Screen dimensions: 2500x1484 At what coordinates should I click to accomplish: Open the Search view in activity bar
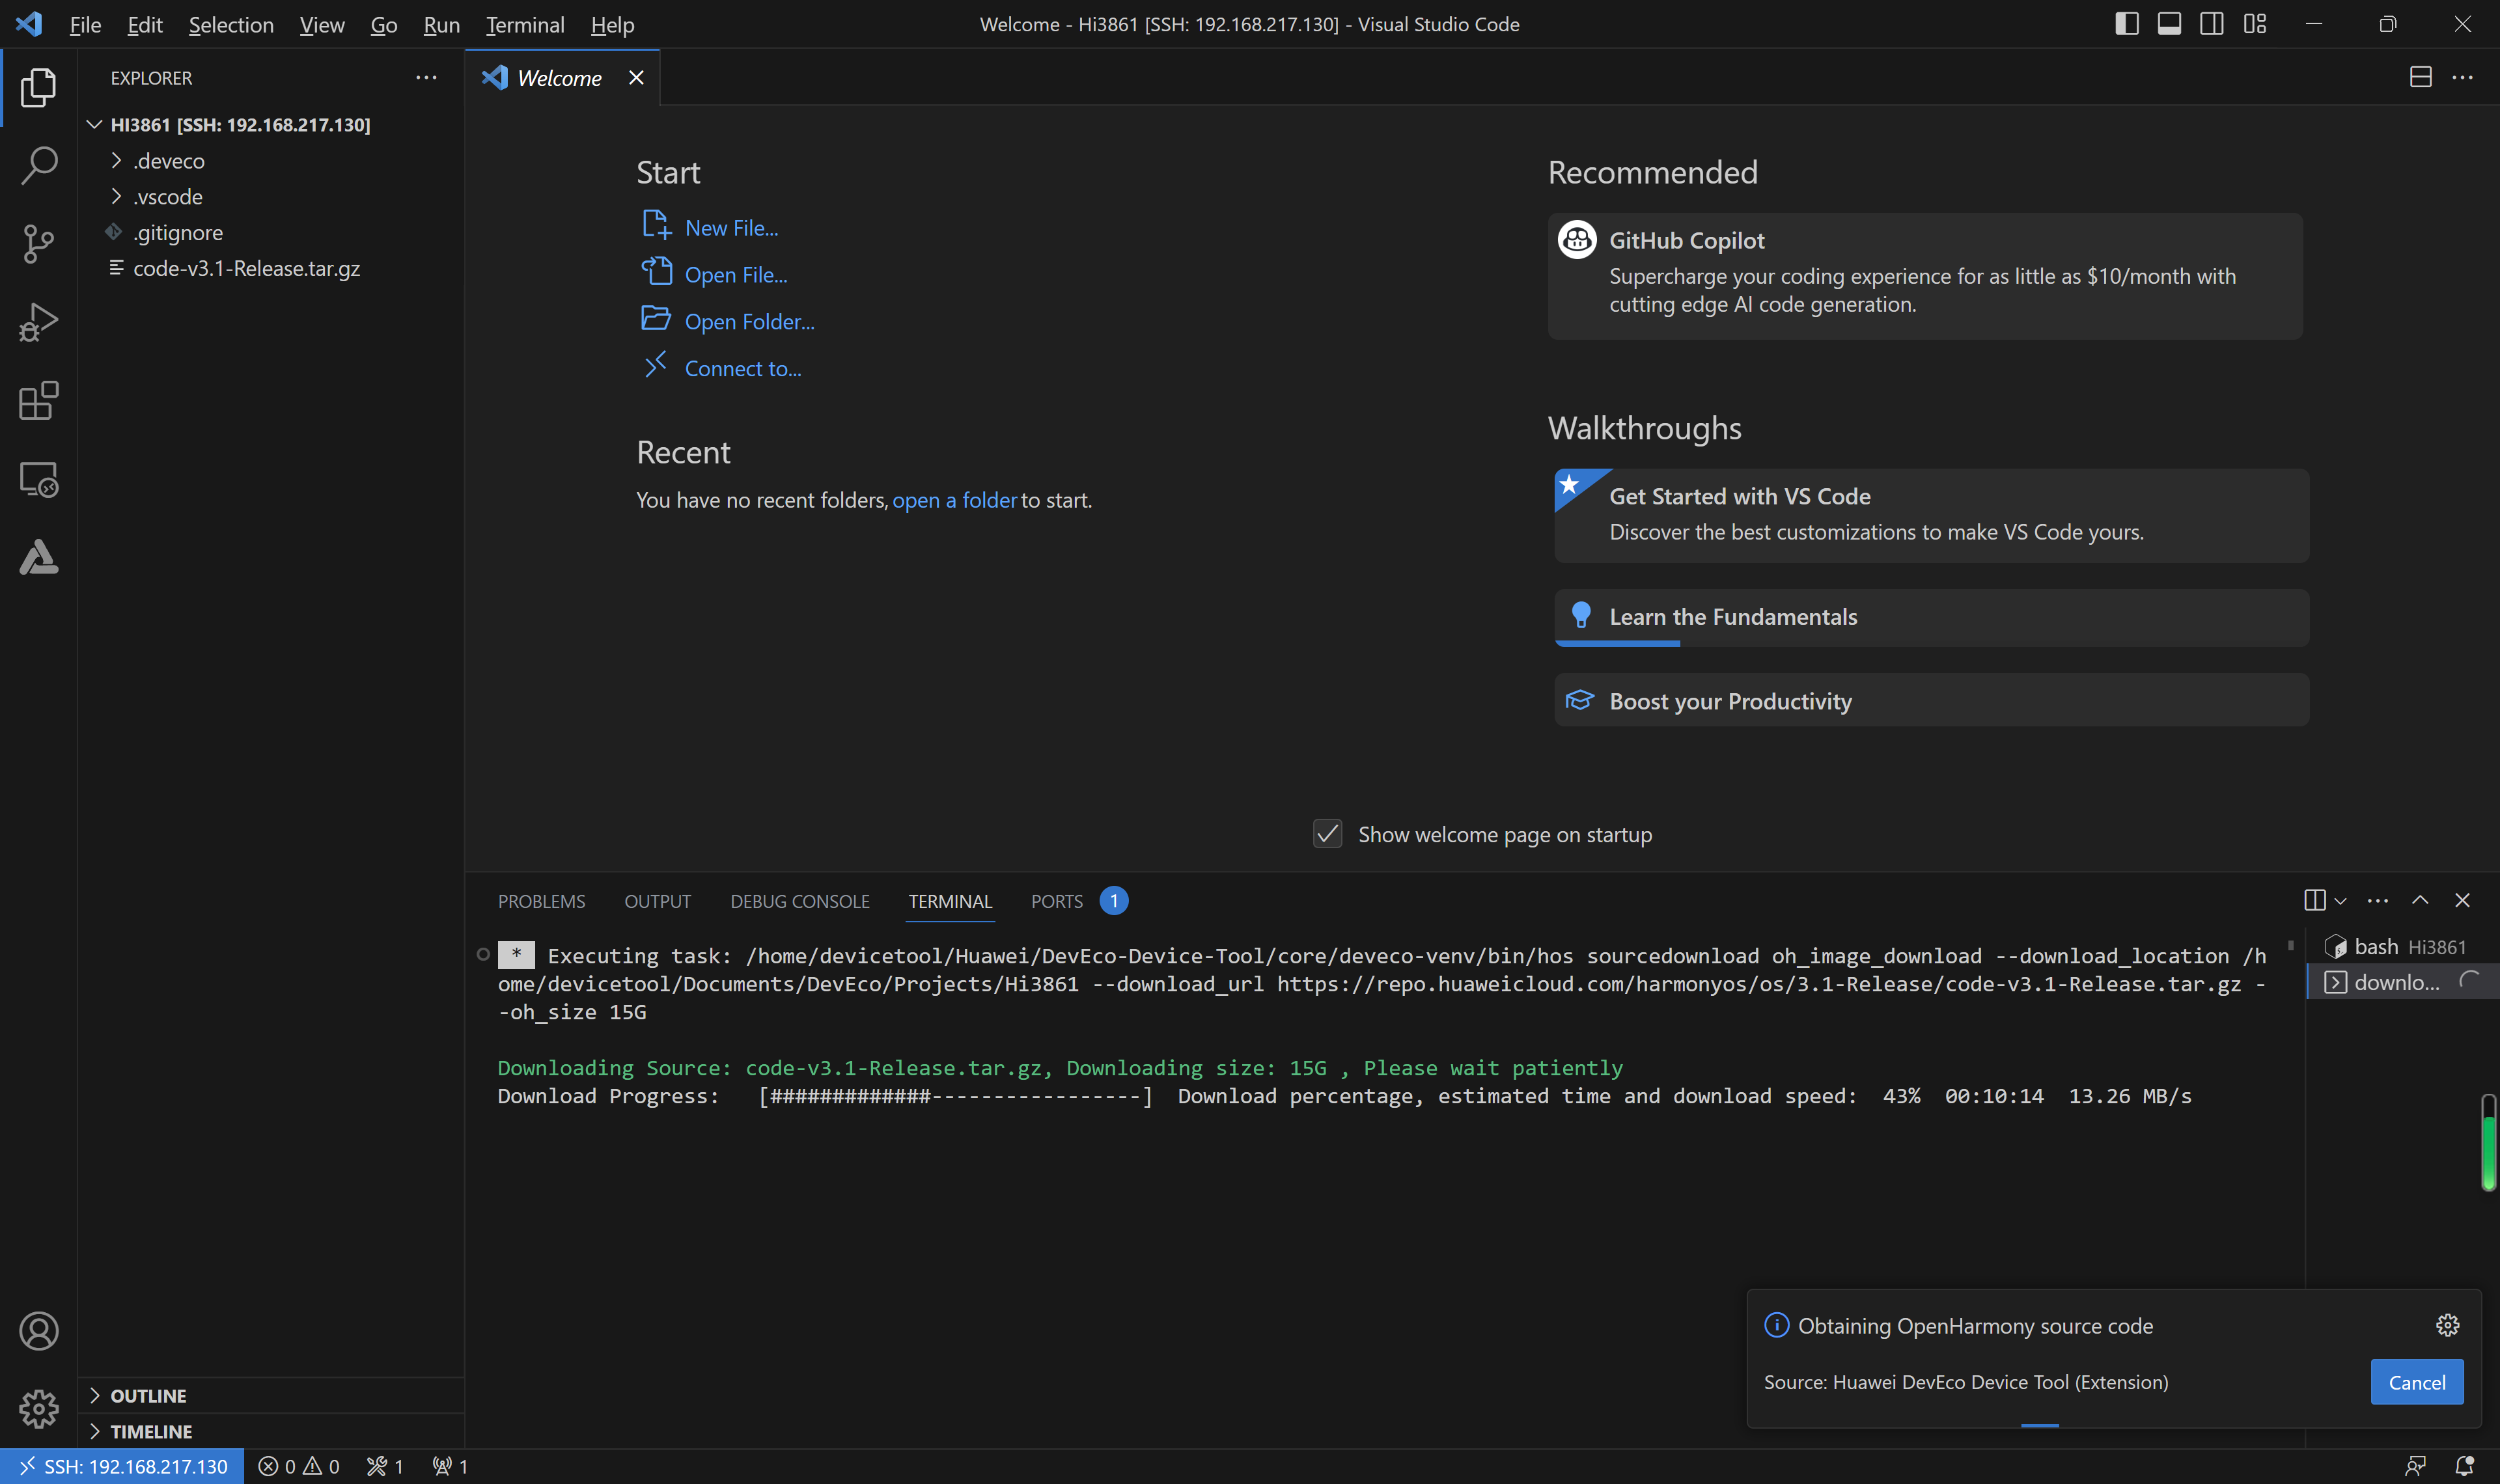(39, 165)
